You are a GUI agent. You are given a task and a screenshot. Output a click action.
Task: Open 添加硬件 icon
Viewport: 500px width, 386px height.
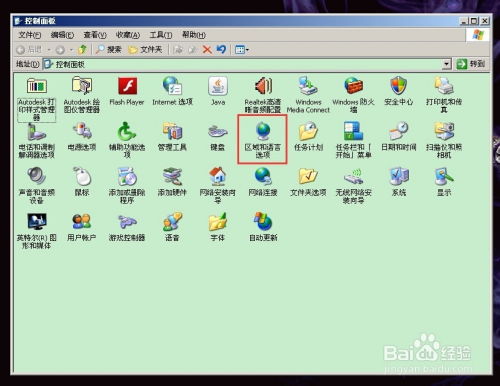tap(172, 176)
